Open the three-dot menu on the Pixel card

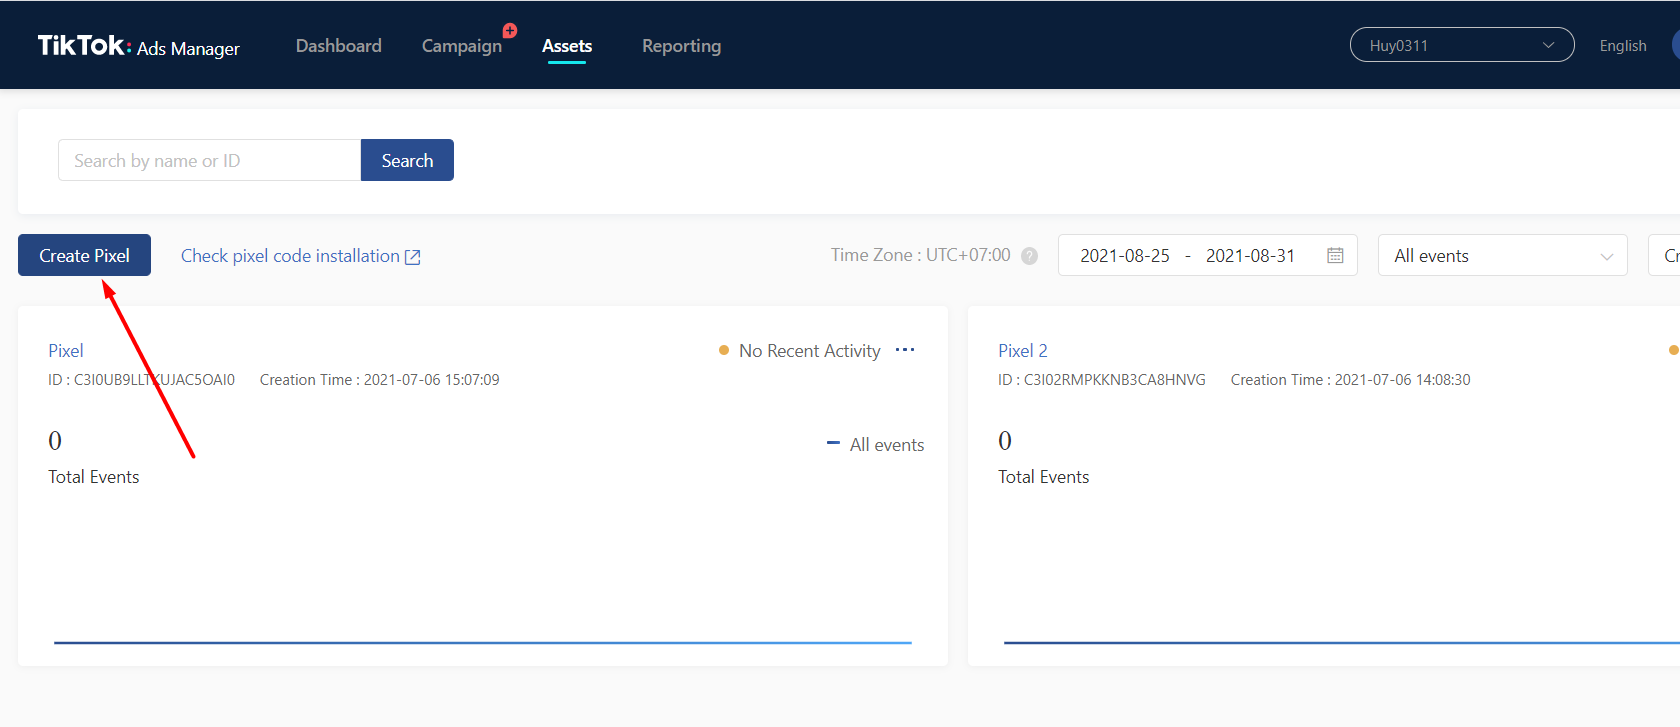(x=905, y=350)
